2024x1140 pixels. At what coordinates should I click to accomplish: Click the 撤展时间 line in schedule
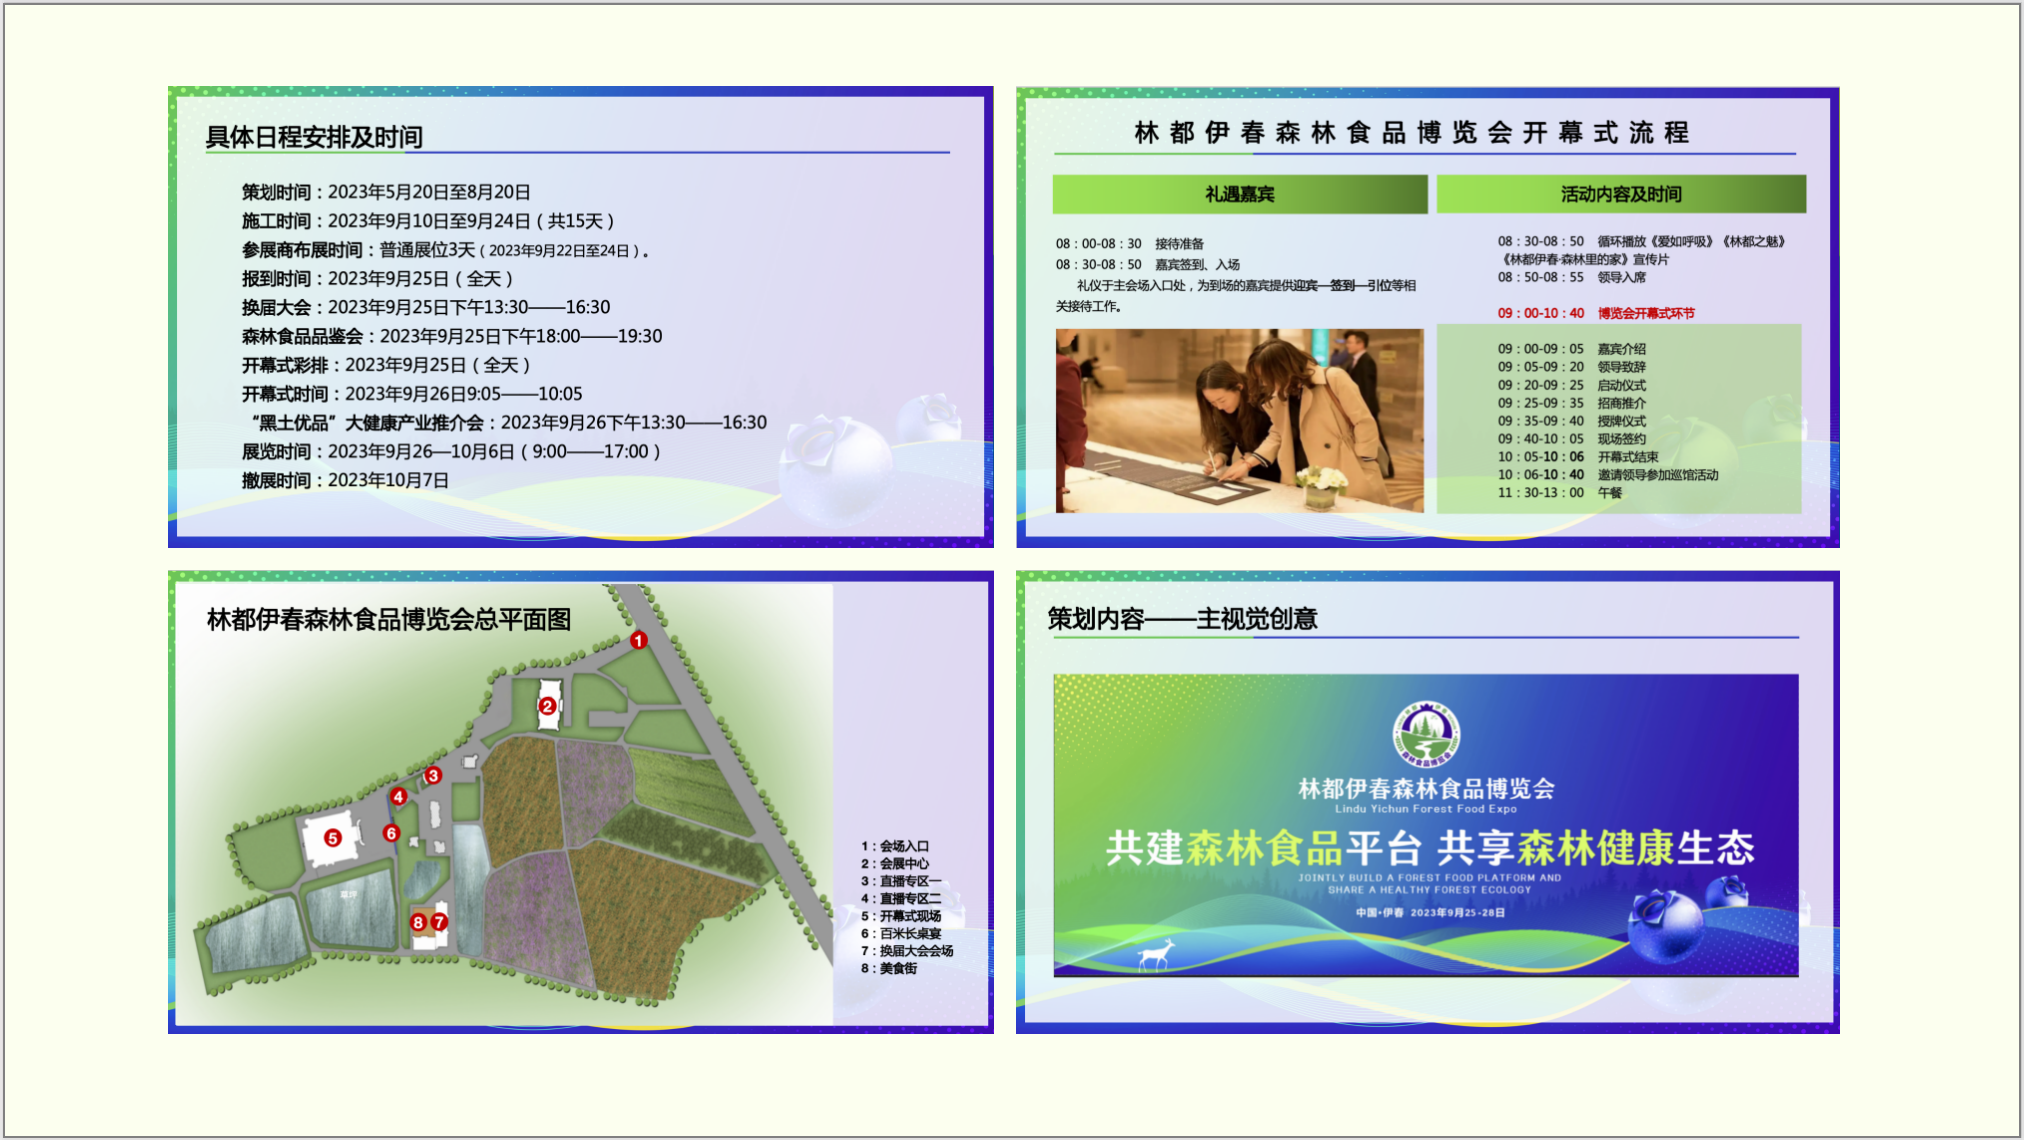pyautogui.click(x=345, y=481)
